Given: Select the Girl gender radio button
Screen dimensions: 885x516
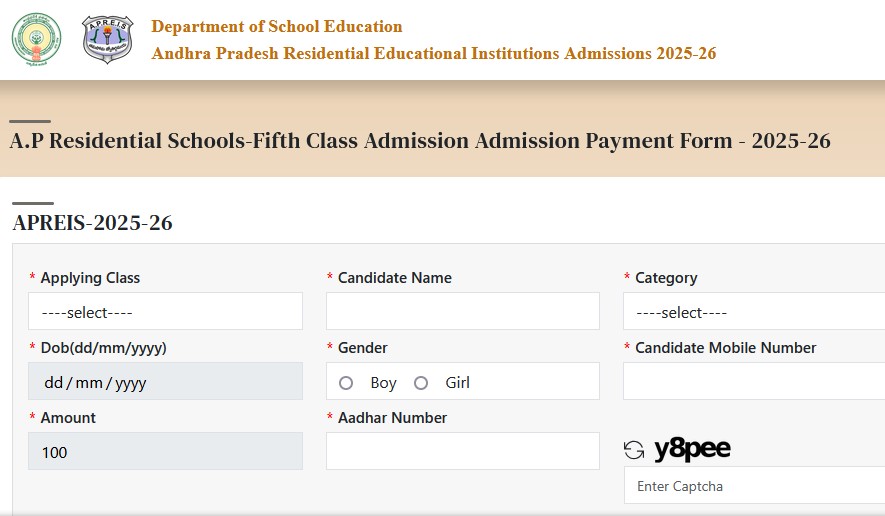Looking at the screenshot, I should click(421, 383).
